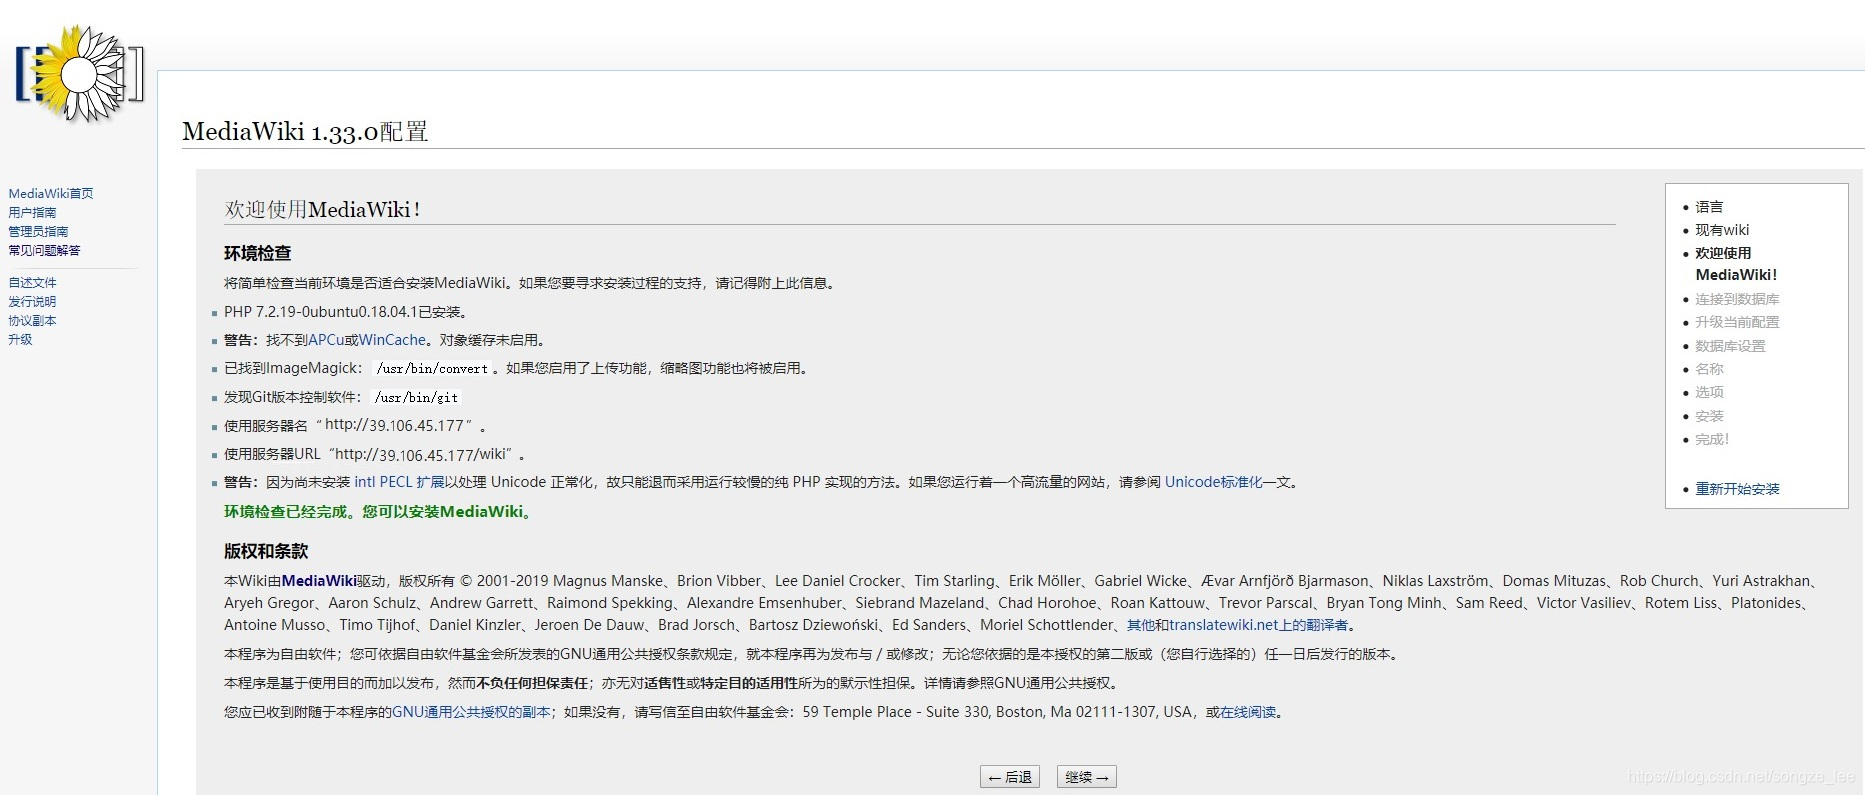The image size is (1865, 795).
Task: Open the MediaWiki首页 sidebar link
Action: [51, 193]
